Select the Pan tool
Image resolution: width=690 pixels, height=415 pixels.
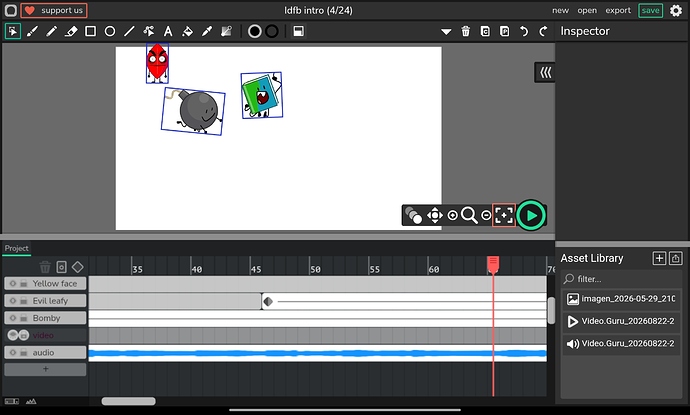[x=435, y=215]
